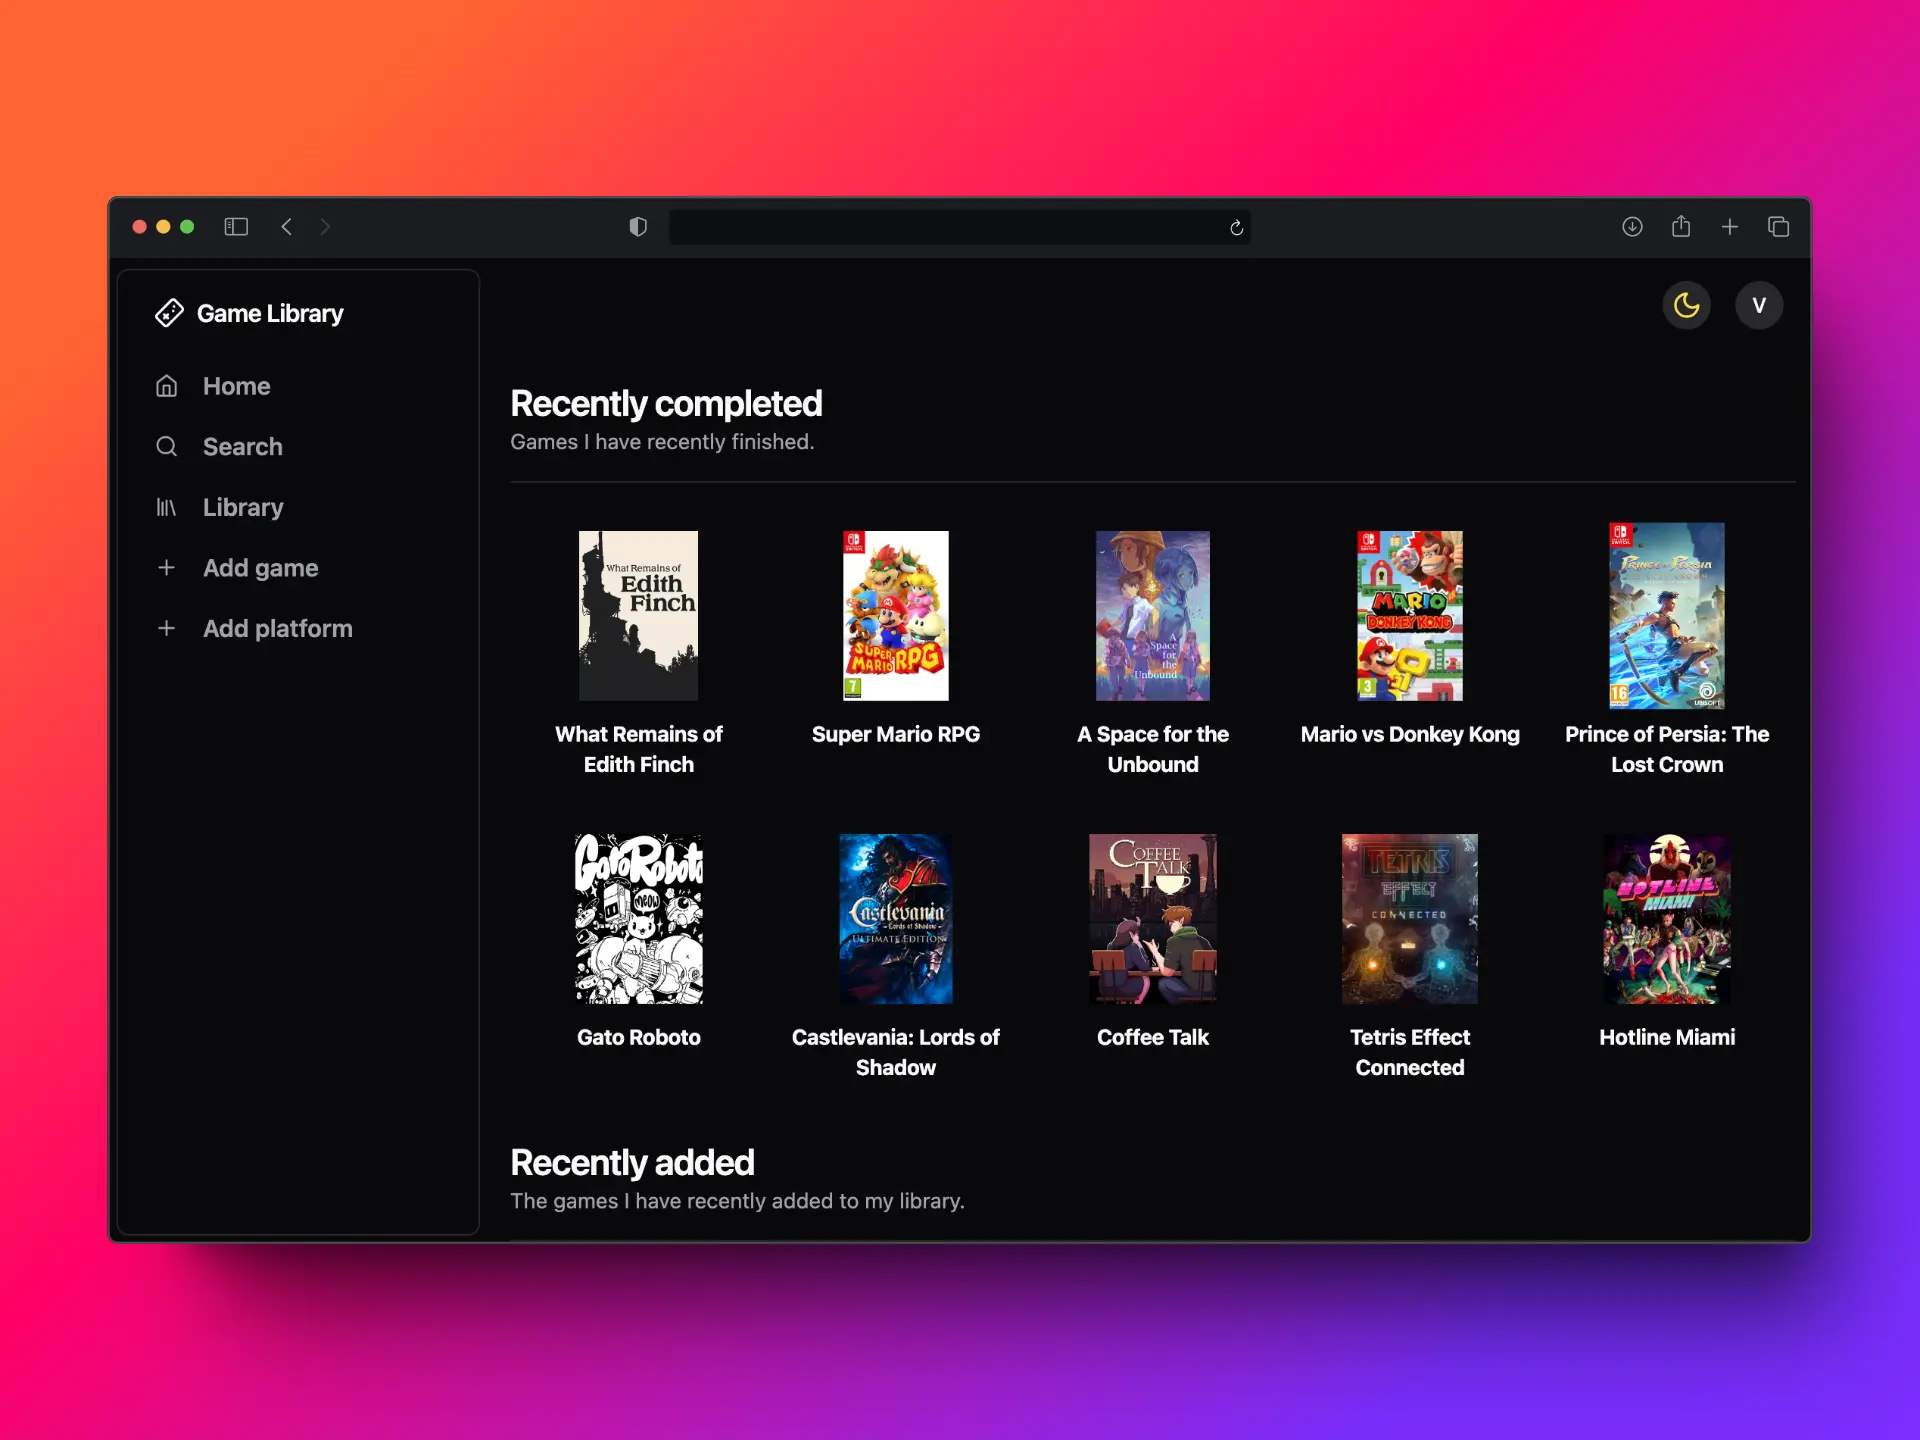1920x1440 pixels.
Task: Toggle the browser sidebar panel icon
Action: 236,227
